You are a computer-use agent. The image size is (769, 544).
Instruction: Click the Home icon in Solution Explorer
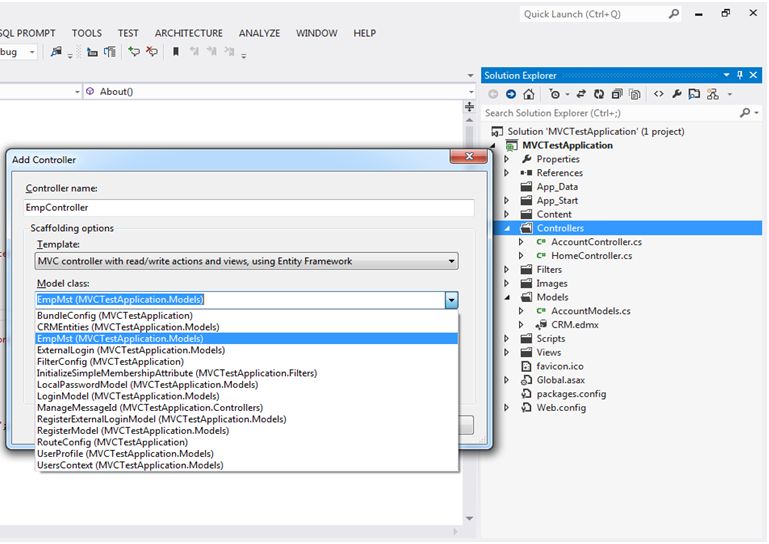pyautogui.click(x=529, y=94)
